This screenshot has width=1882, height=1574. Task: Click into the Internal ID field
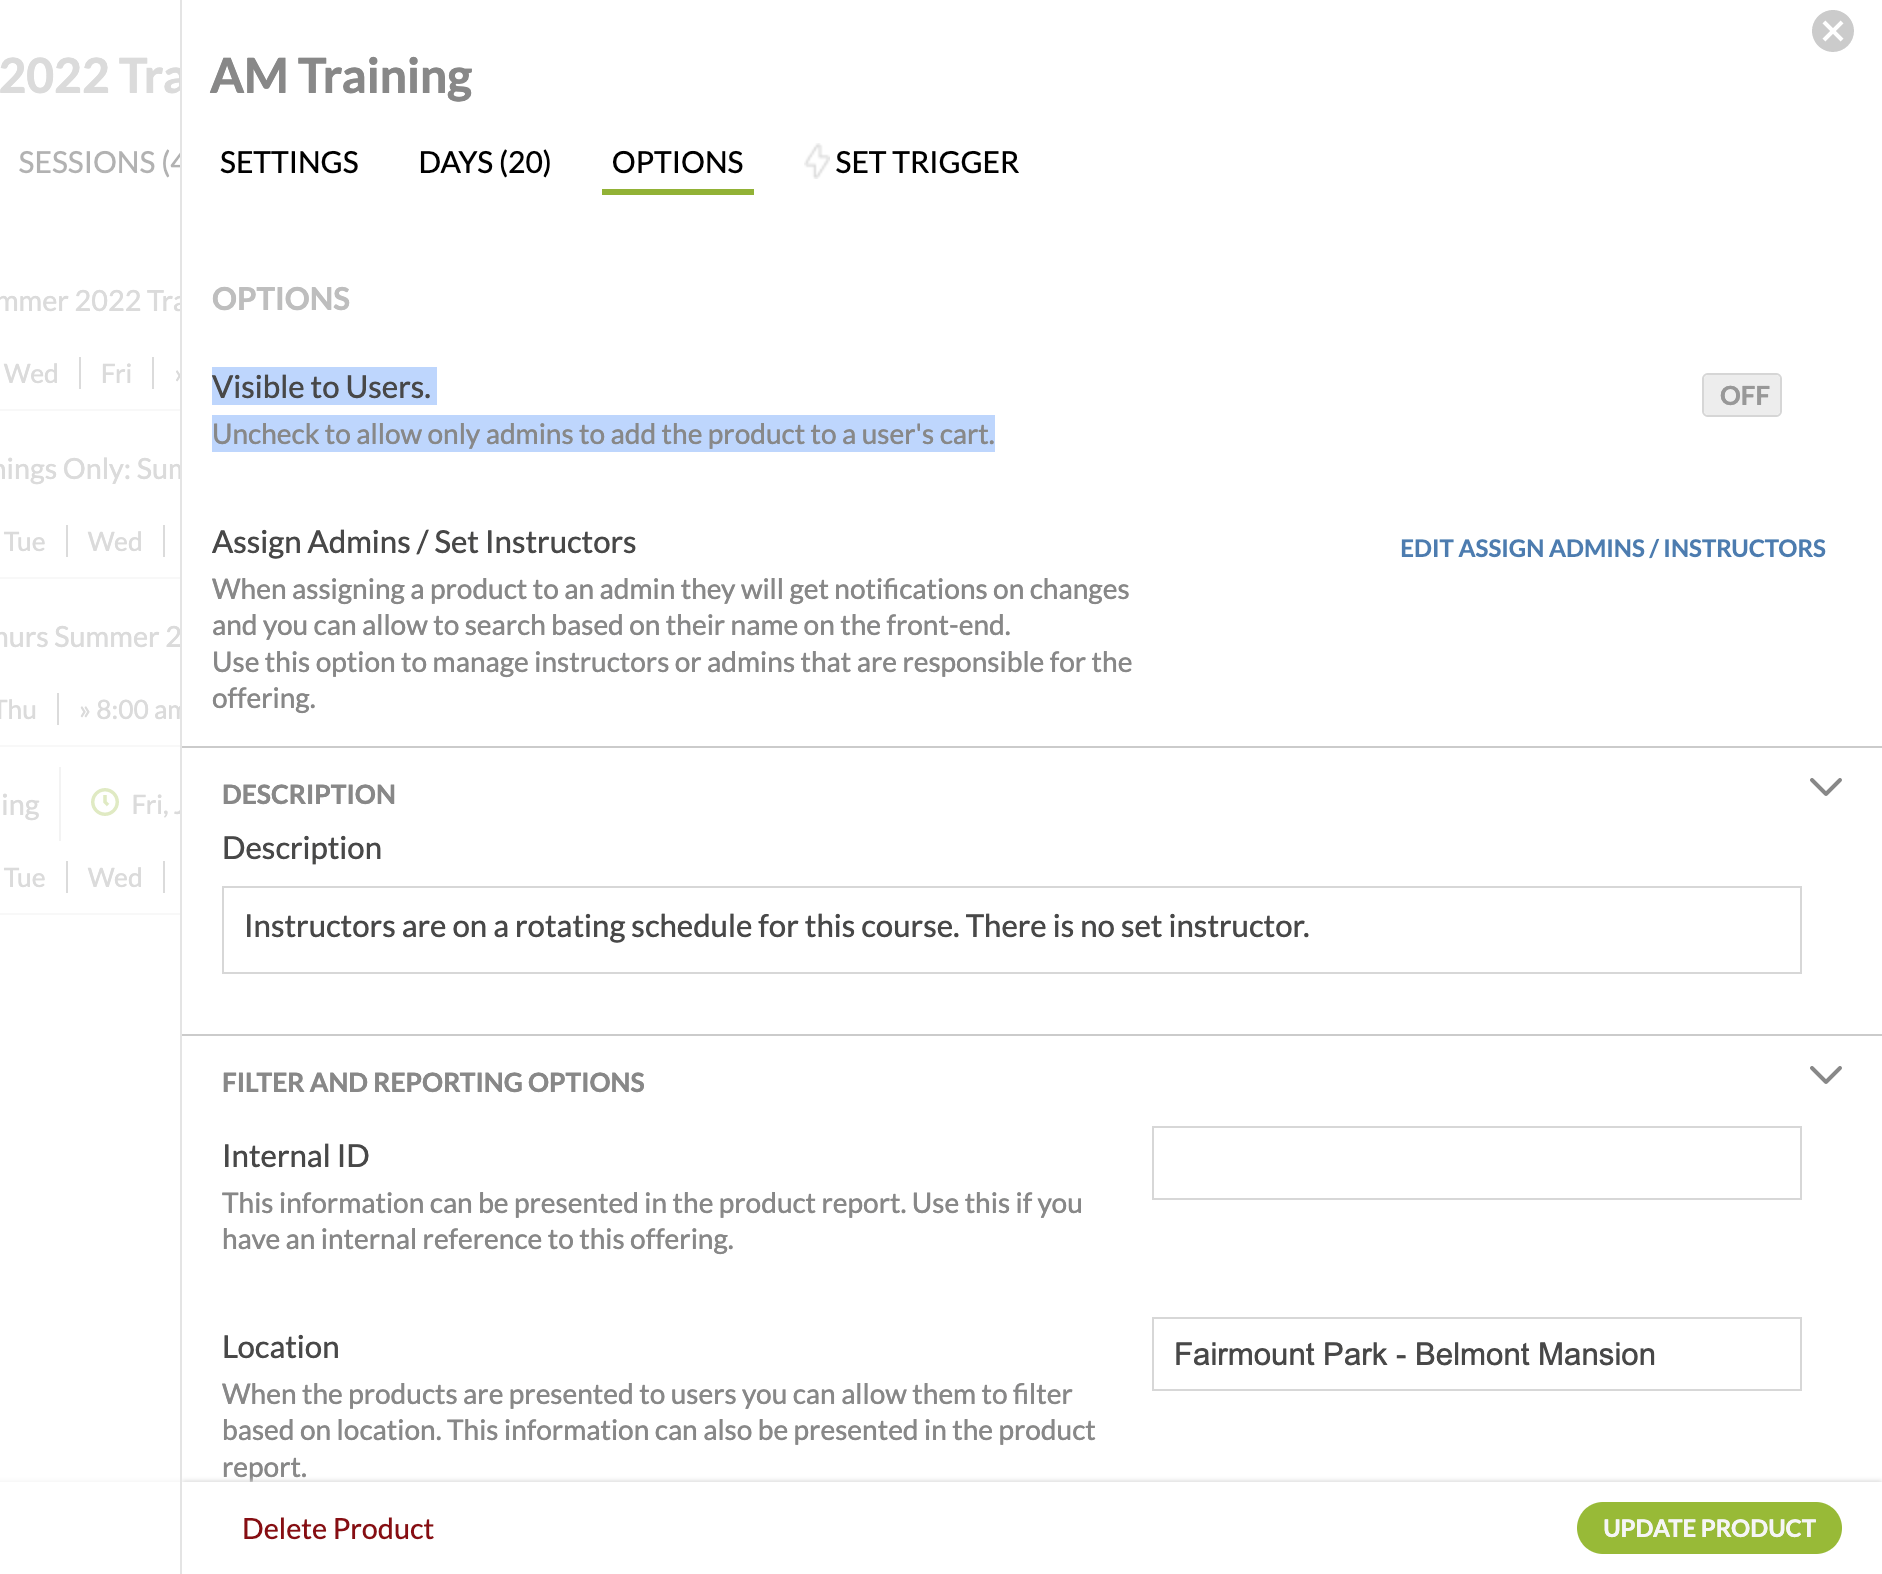1476,1163
